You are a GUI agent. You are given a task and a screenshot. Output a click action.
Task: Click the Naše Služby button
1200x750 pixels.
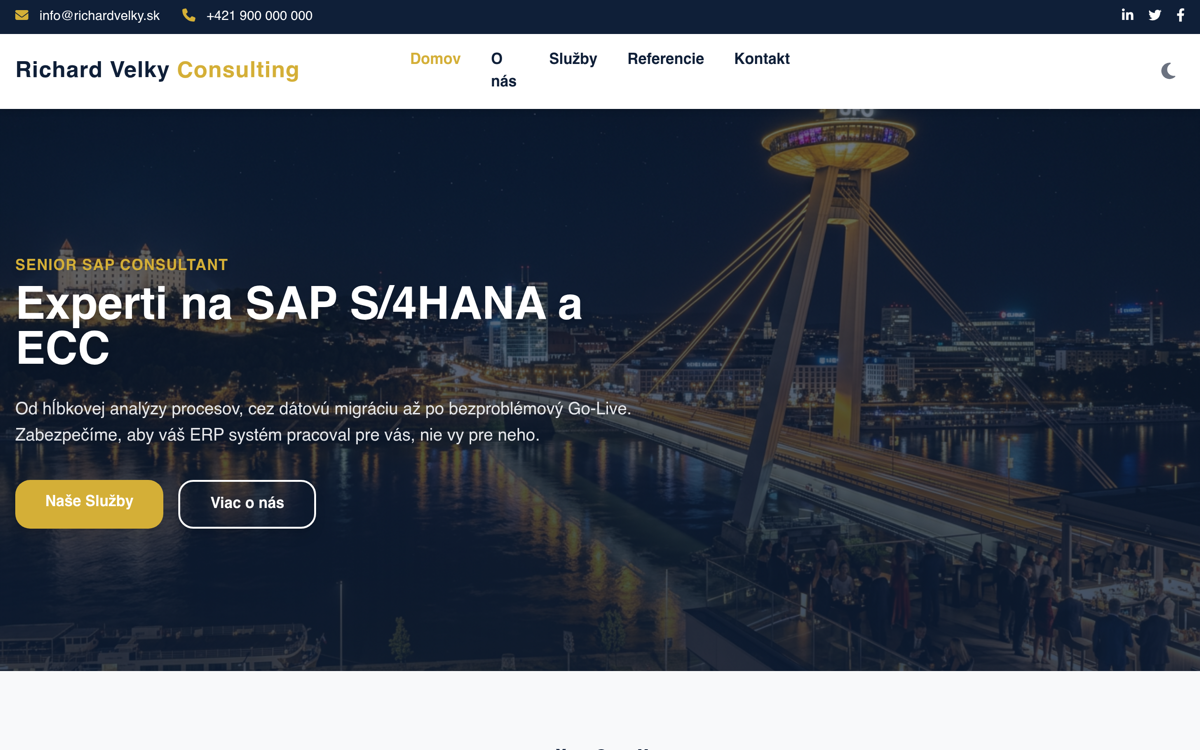point(88,503)
